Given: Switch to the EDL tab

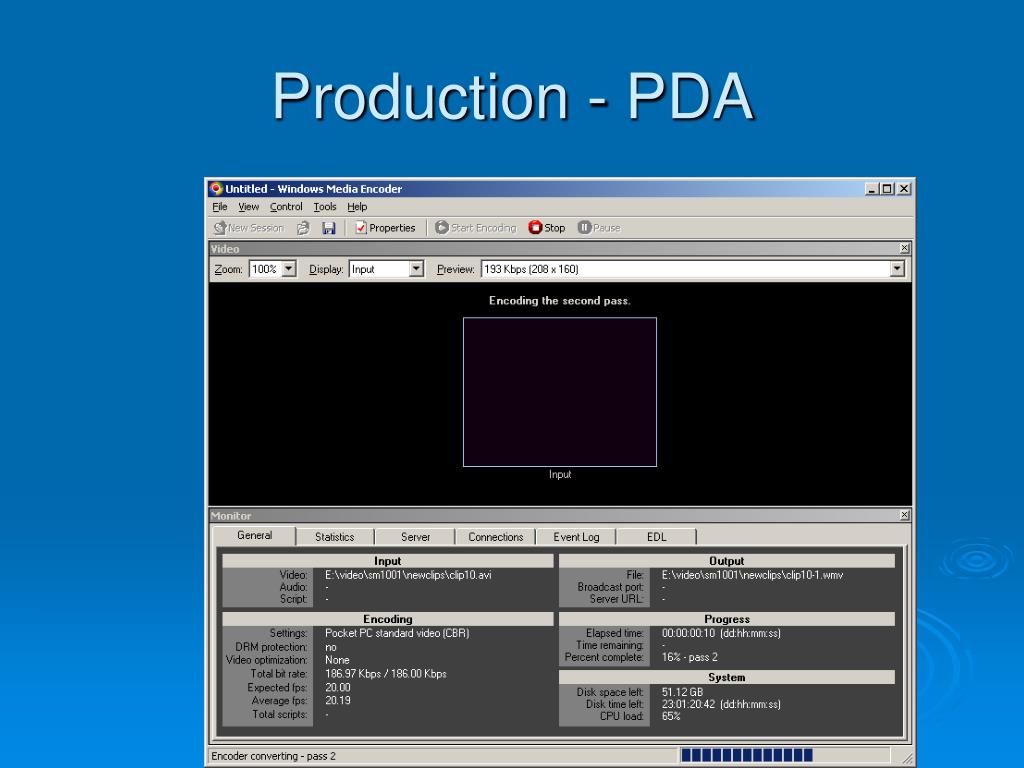Looking at the screenshot, I should pos(656,537).
